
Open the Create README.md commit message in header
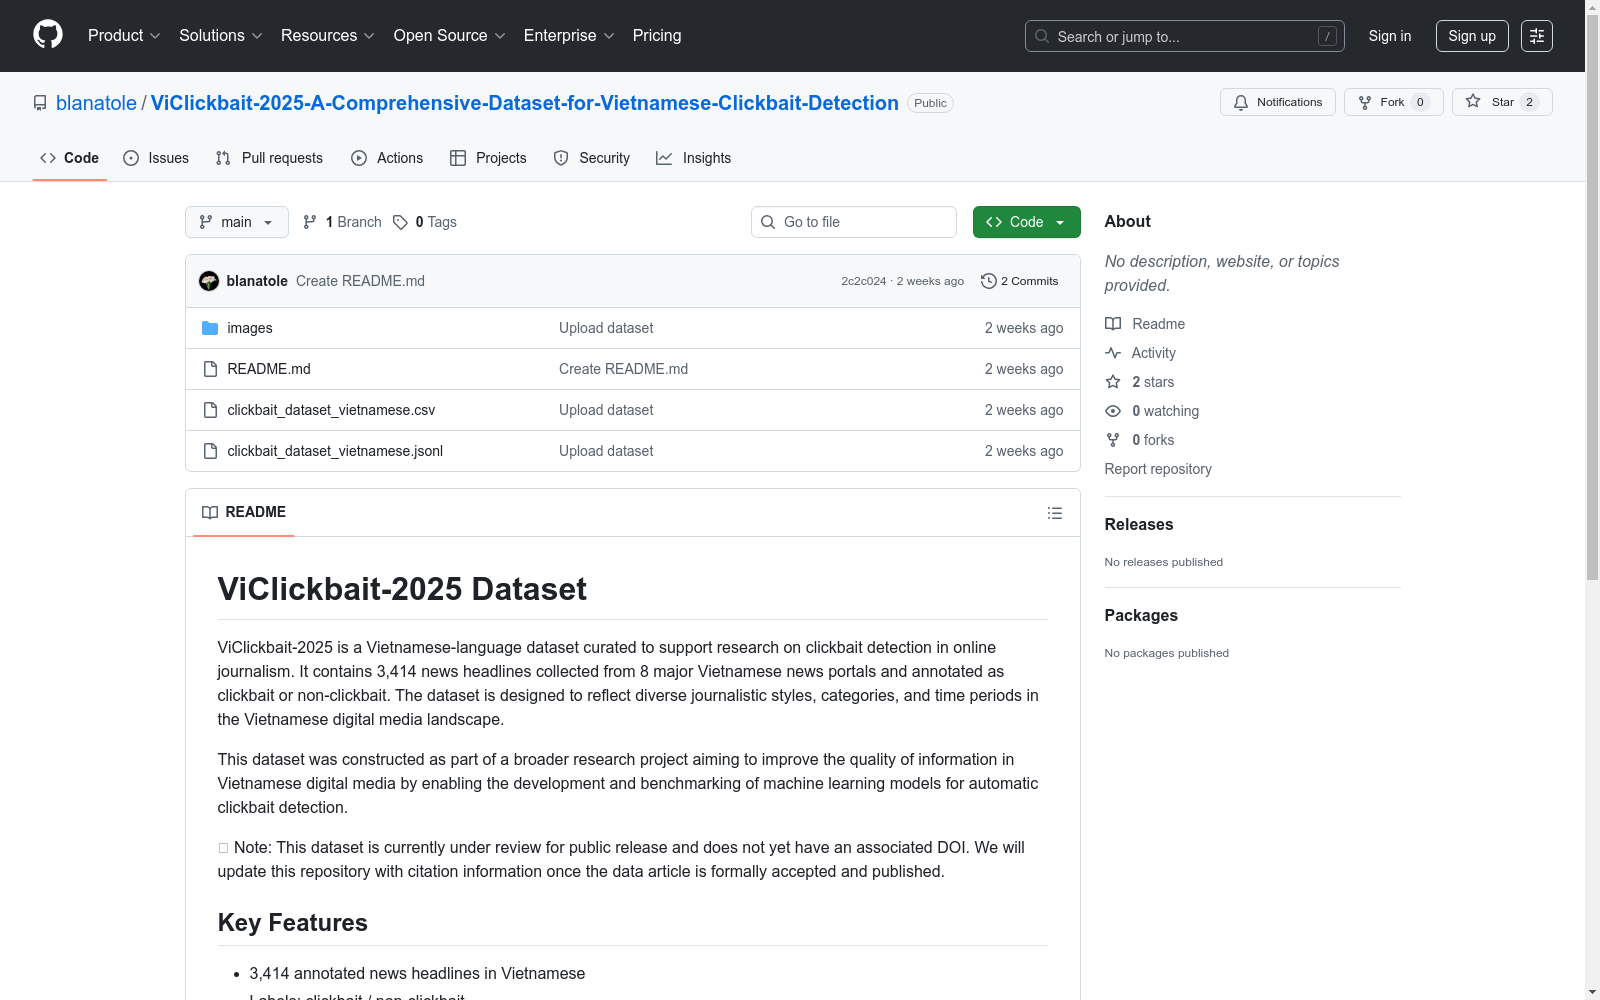[360, 281]
